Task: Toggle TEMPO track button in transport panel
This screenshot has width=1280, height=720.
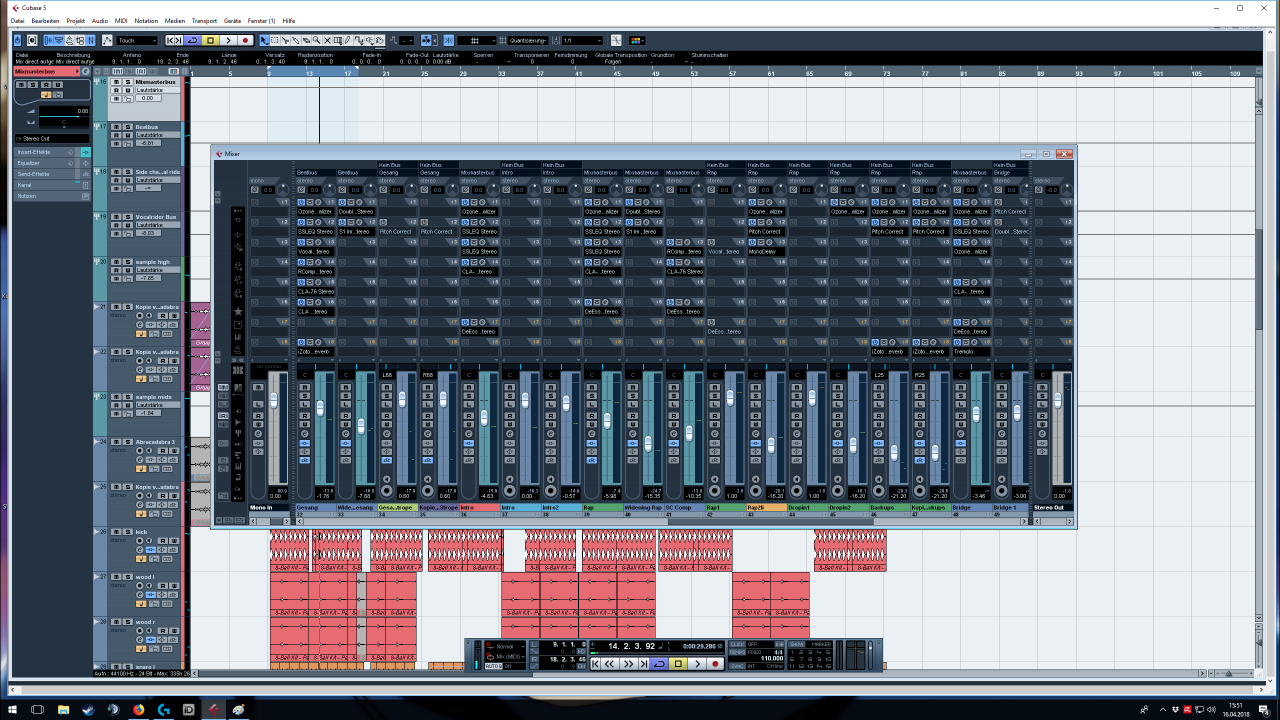Action: 737,652
